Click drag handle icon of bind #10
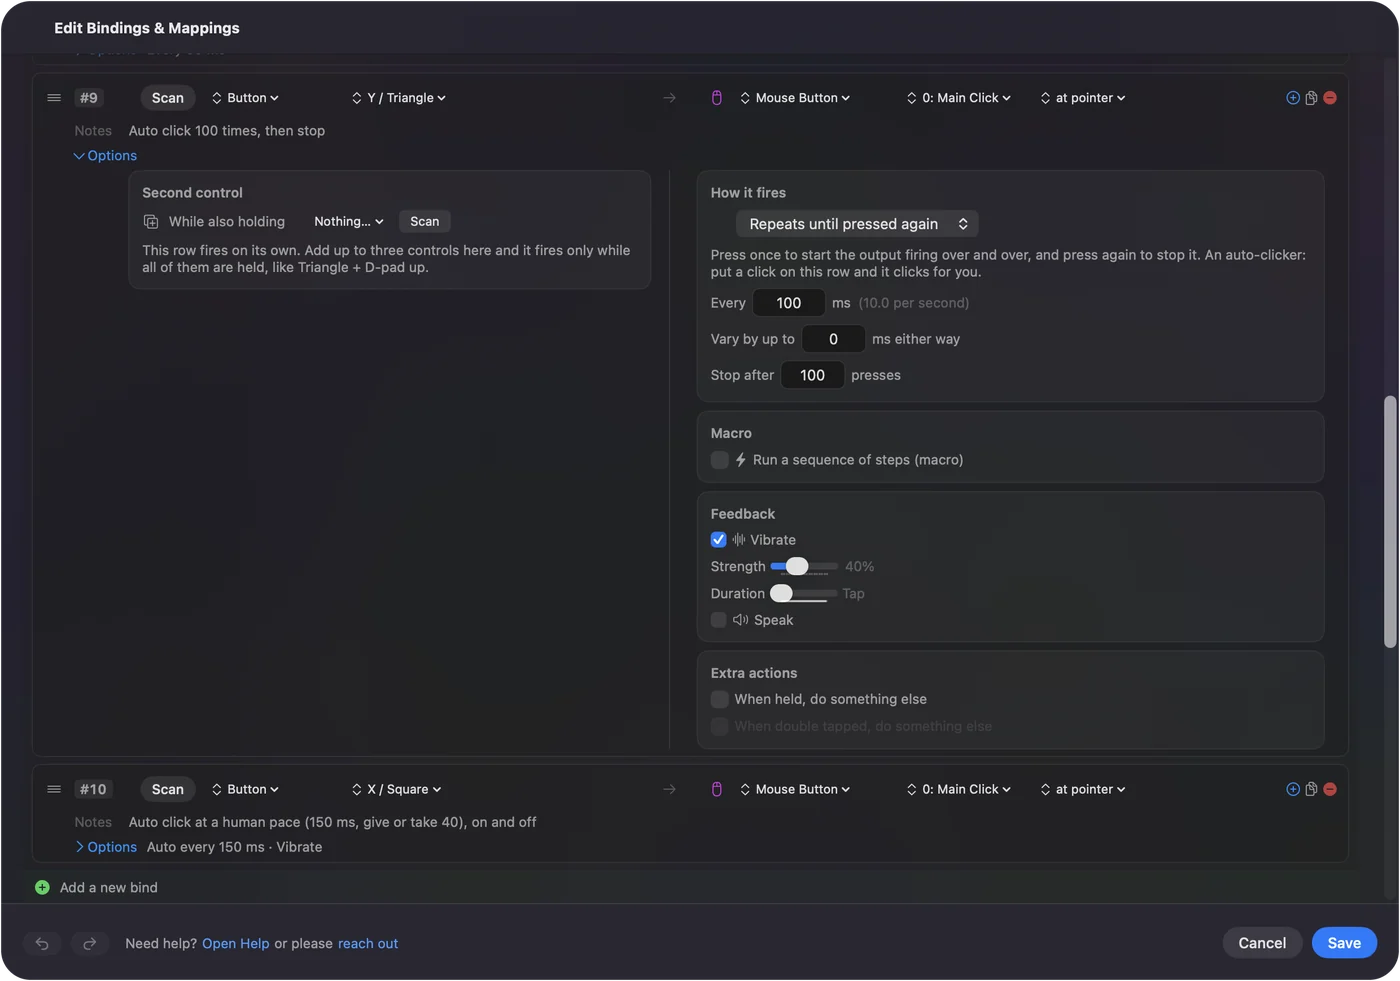 (54, 789)
